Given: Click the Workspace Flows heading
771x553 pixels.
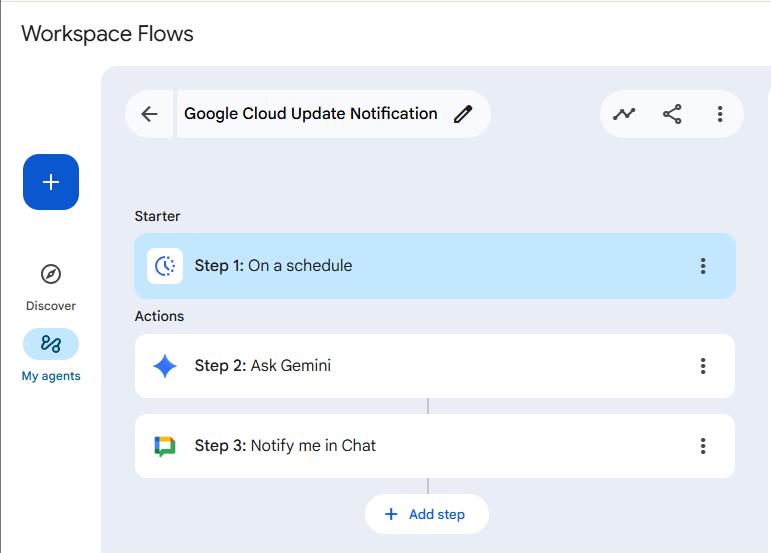Looking at the screenshot, I should click(107, 34).
